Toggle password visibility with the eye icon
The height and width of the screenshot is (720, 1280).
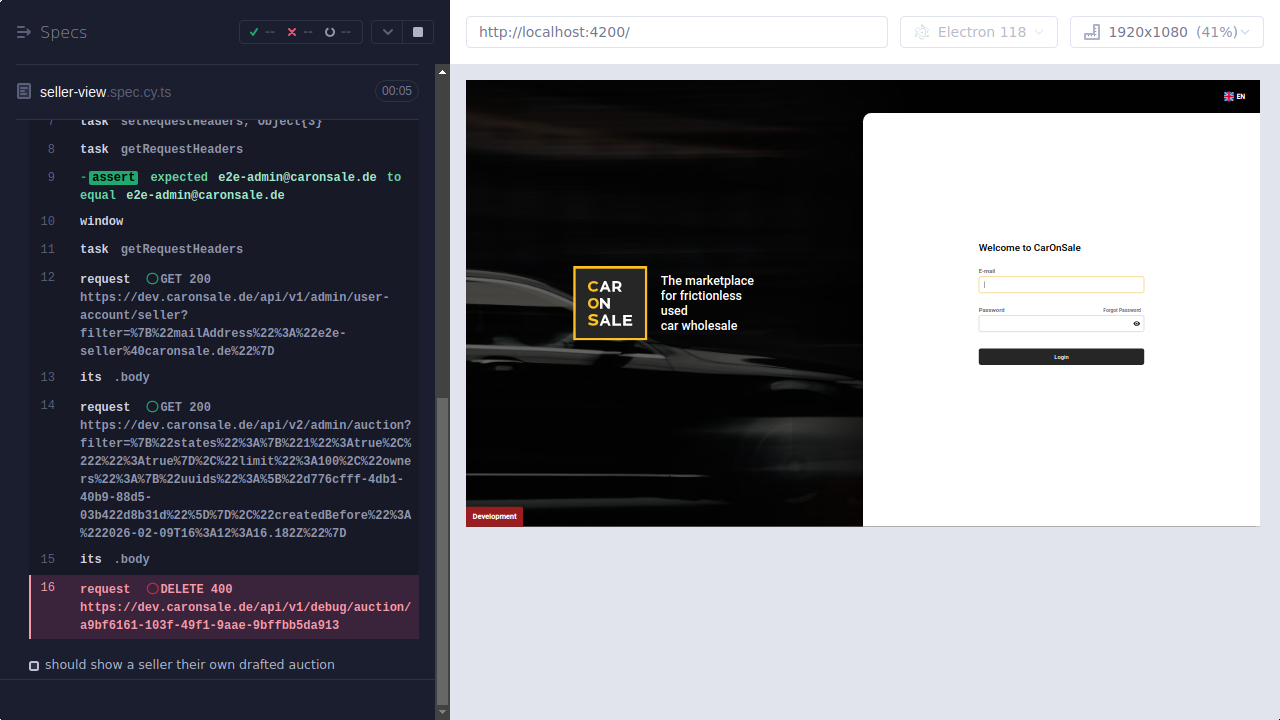(1134, 323)
